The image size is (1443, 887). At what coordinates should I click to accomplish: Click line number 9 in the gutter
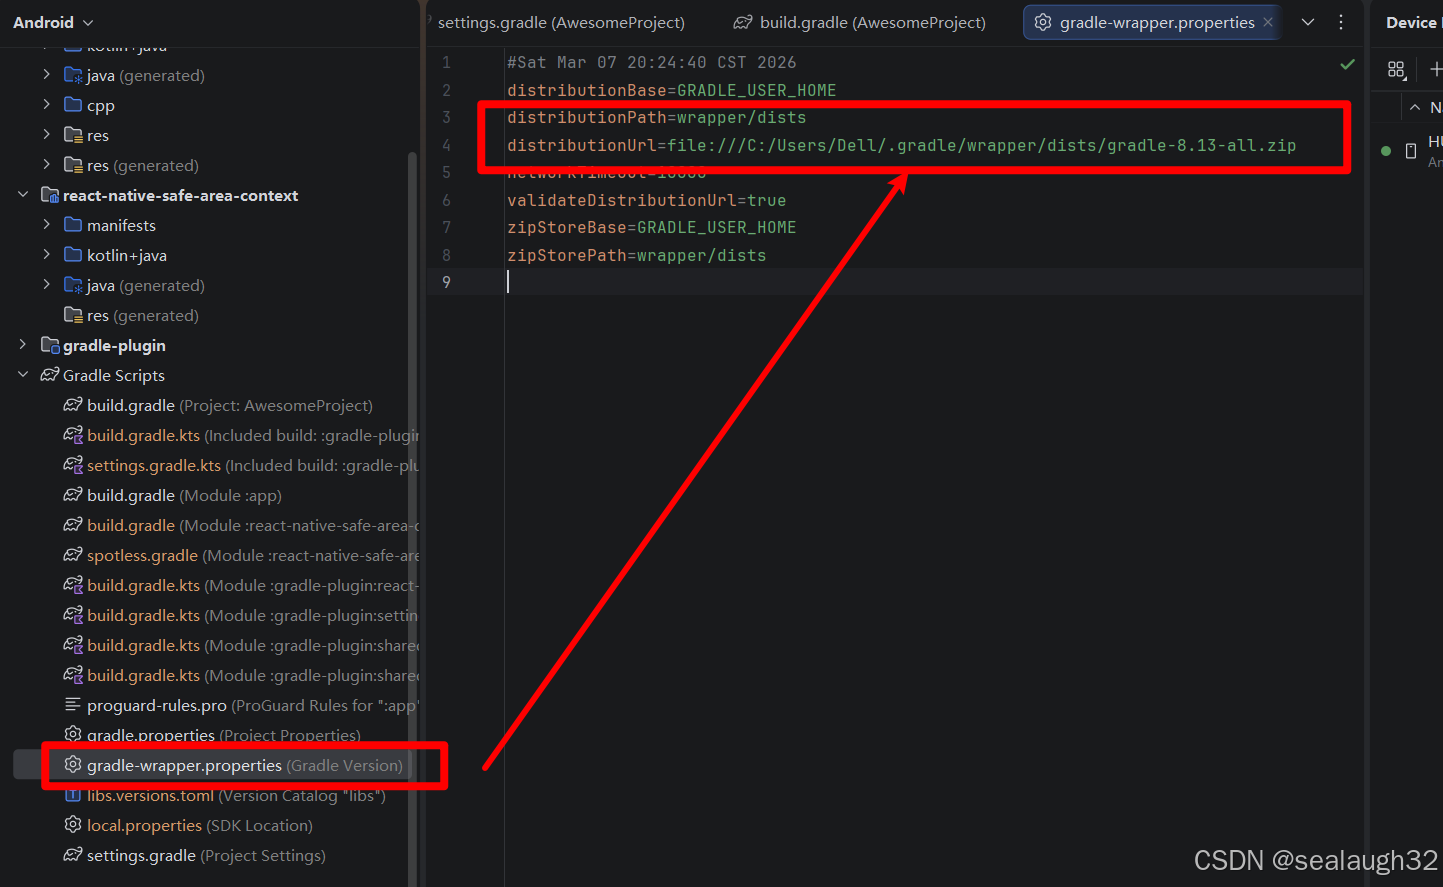446,282
